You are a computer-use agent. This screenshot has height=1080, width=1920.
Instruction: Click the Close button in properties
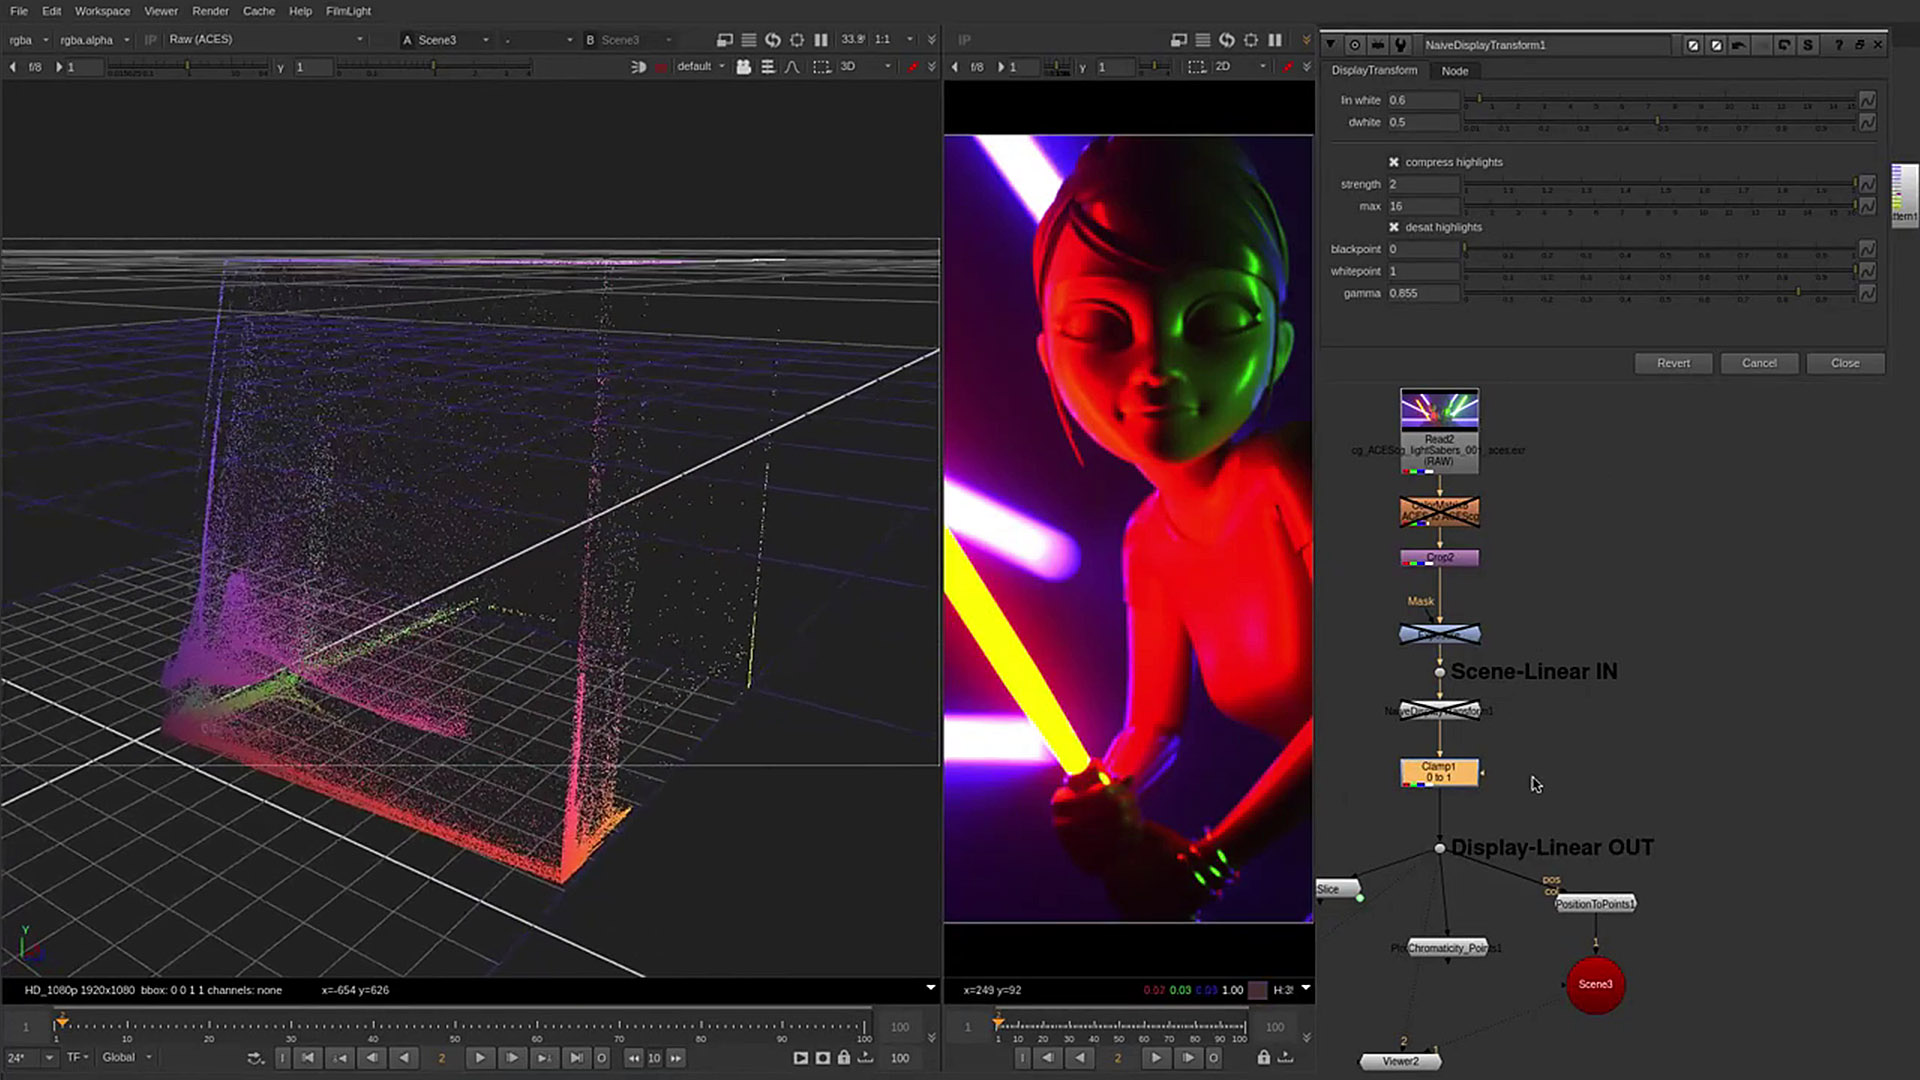tap(1845, 363)
